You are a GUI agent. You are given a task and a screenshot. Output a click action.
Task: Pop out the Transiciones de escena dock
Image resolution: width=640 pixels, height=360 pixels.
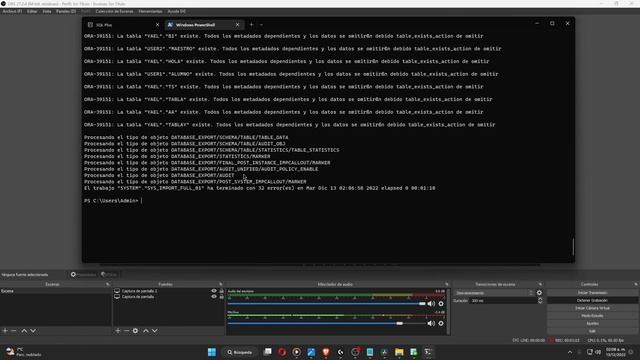[x=540, y=284]
